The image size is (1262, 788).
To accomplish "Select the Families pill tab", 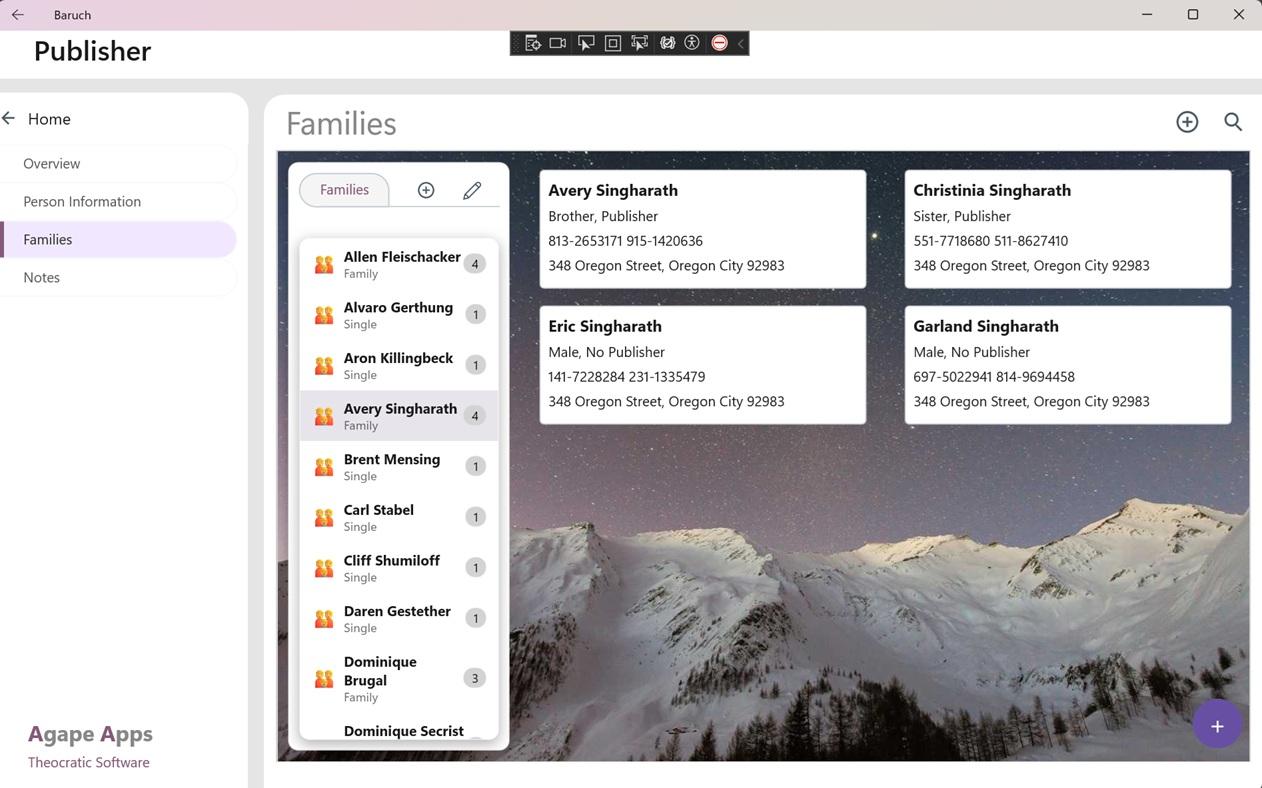I will [x=344, y=190].
